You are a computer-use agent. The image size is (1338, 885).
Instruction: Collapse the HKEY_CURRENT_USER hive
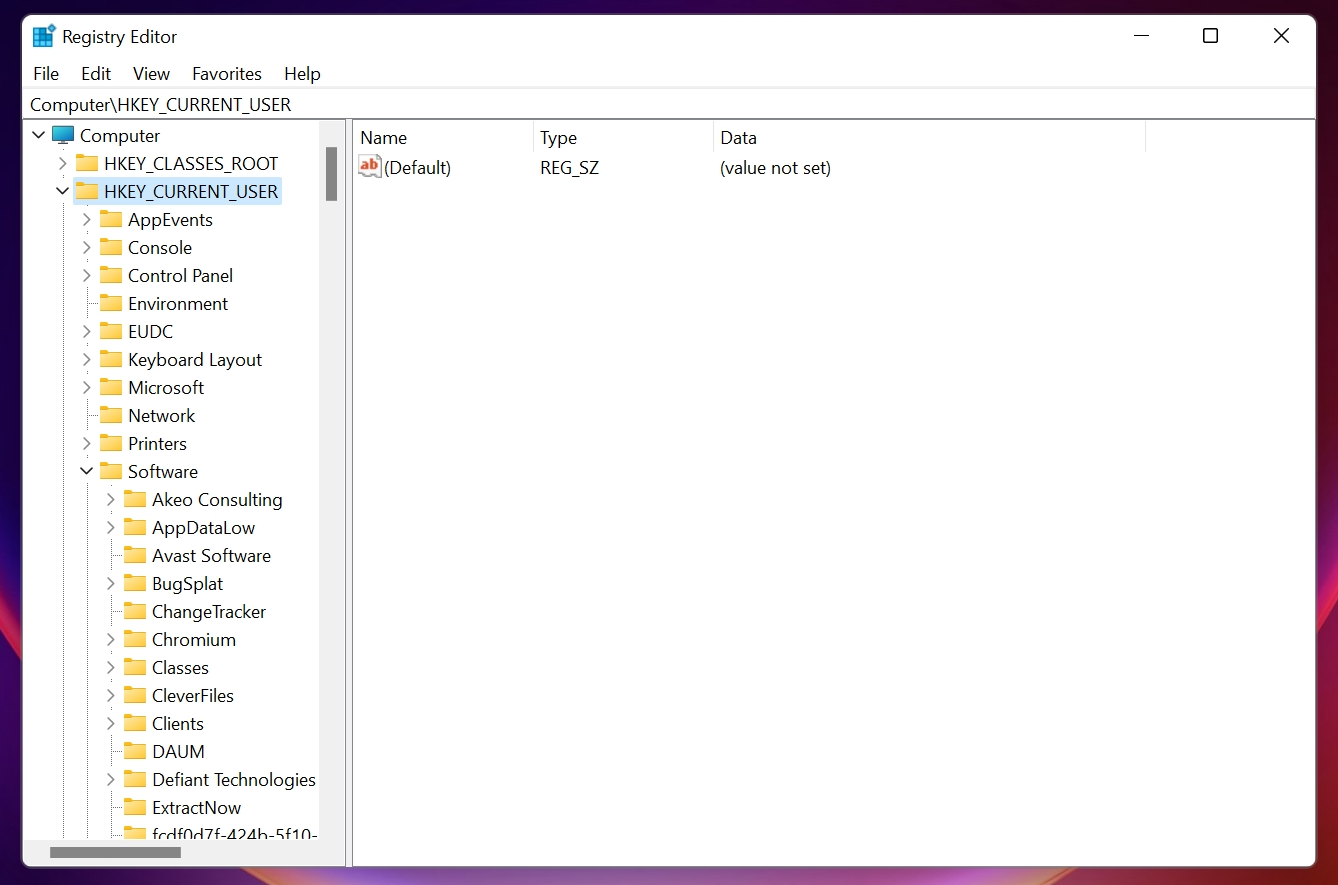click(63, 191)
